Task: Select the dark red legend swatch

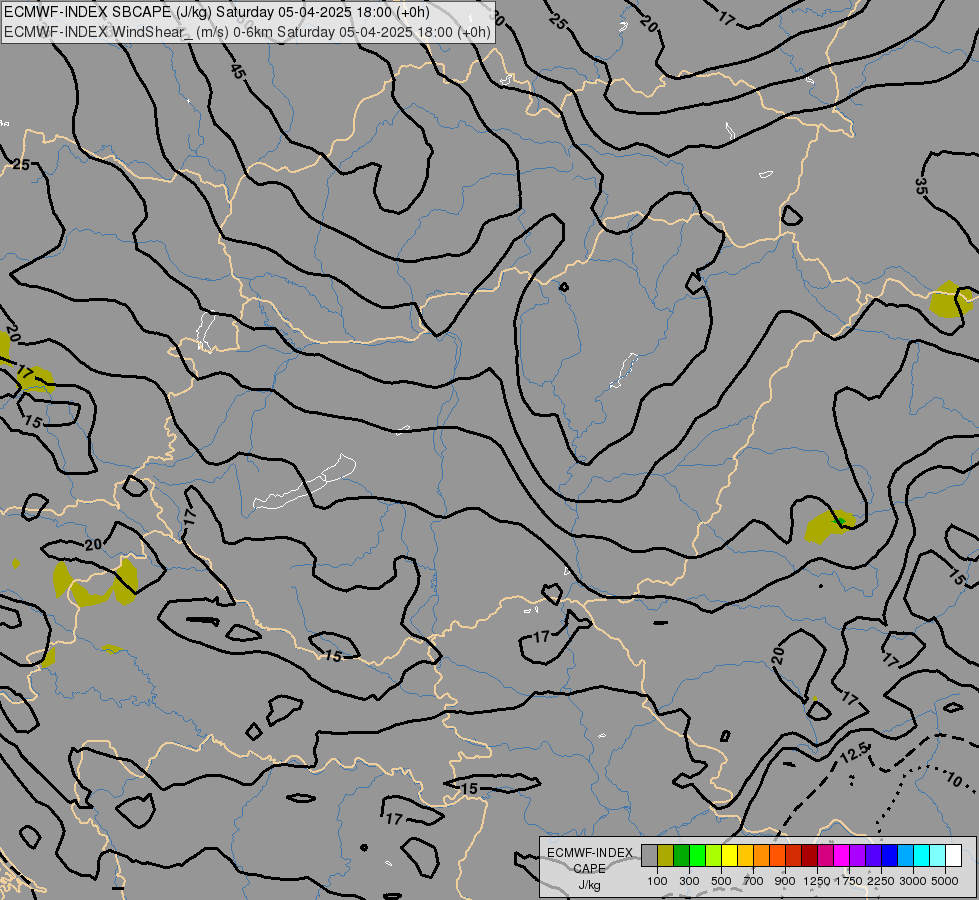Action: (x=809, y=856)
